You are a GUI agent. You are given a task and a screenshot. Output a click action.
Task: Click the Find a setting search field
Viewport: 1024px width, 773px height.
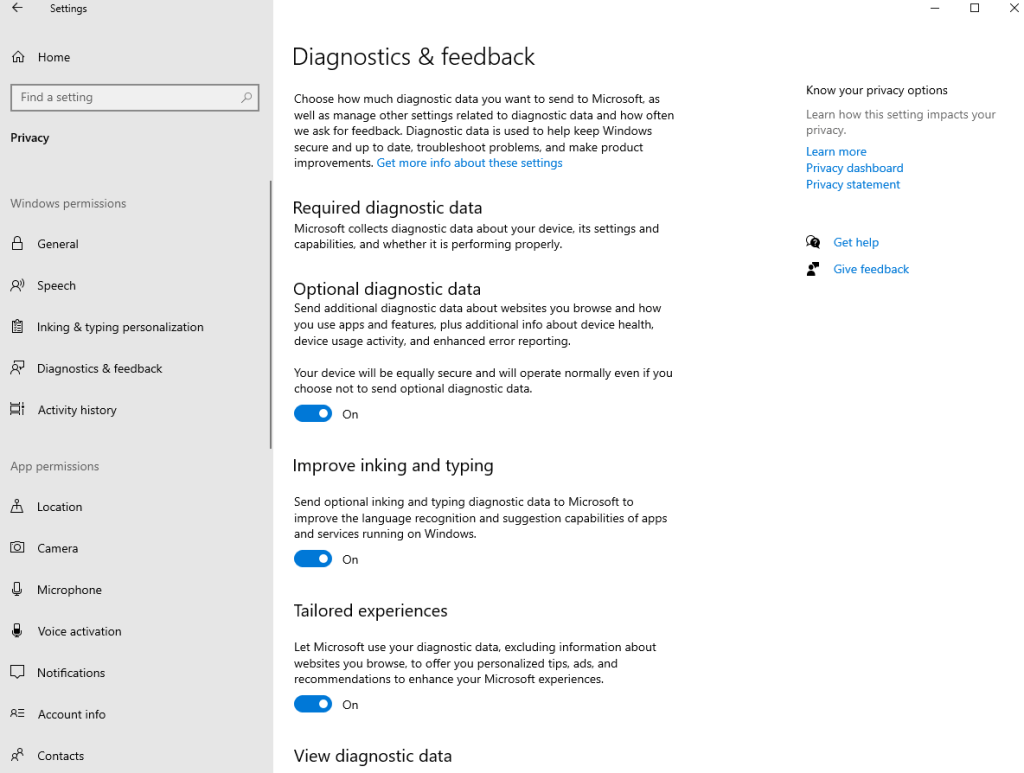(x=125, y=97)
